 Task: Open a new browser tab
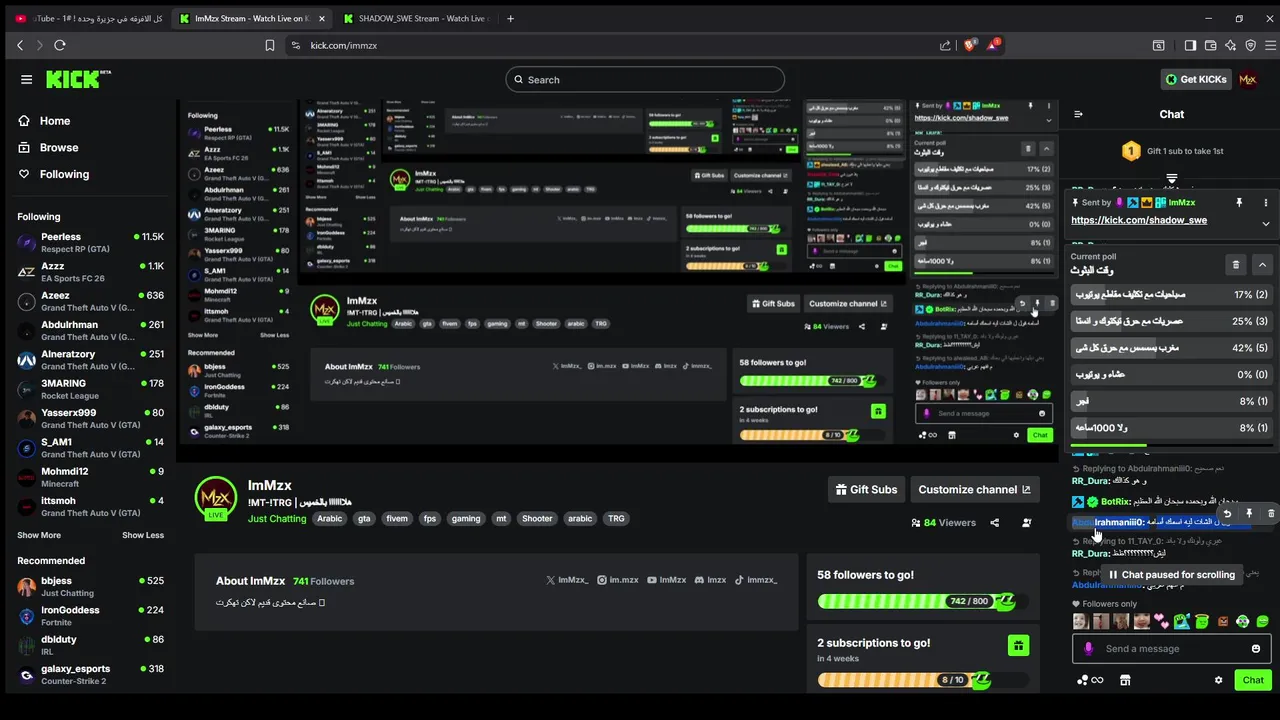(510, 18)
